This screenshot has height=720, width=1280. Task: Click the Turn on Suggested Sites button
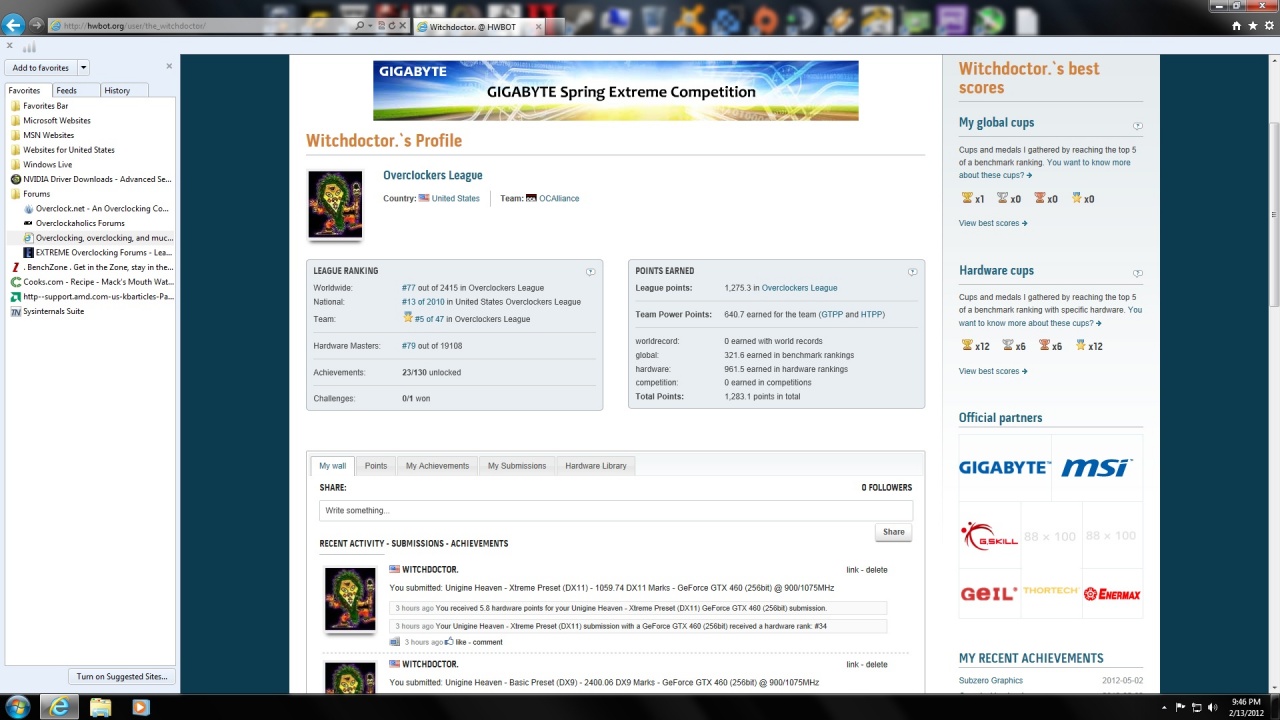(x=122, y=677)
